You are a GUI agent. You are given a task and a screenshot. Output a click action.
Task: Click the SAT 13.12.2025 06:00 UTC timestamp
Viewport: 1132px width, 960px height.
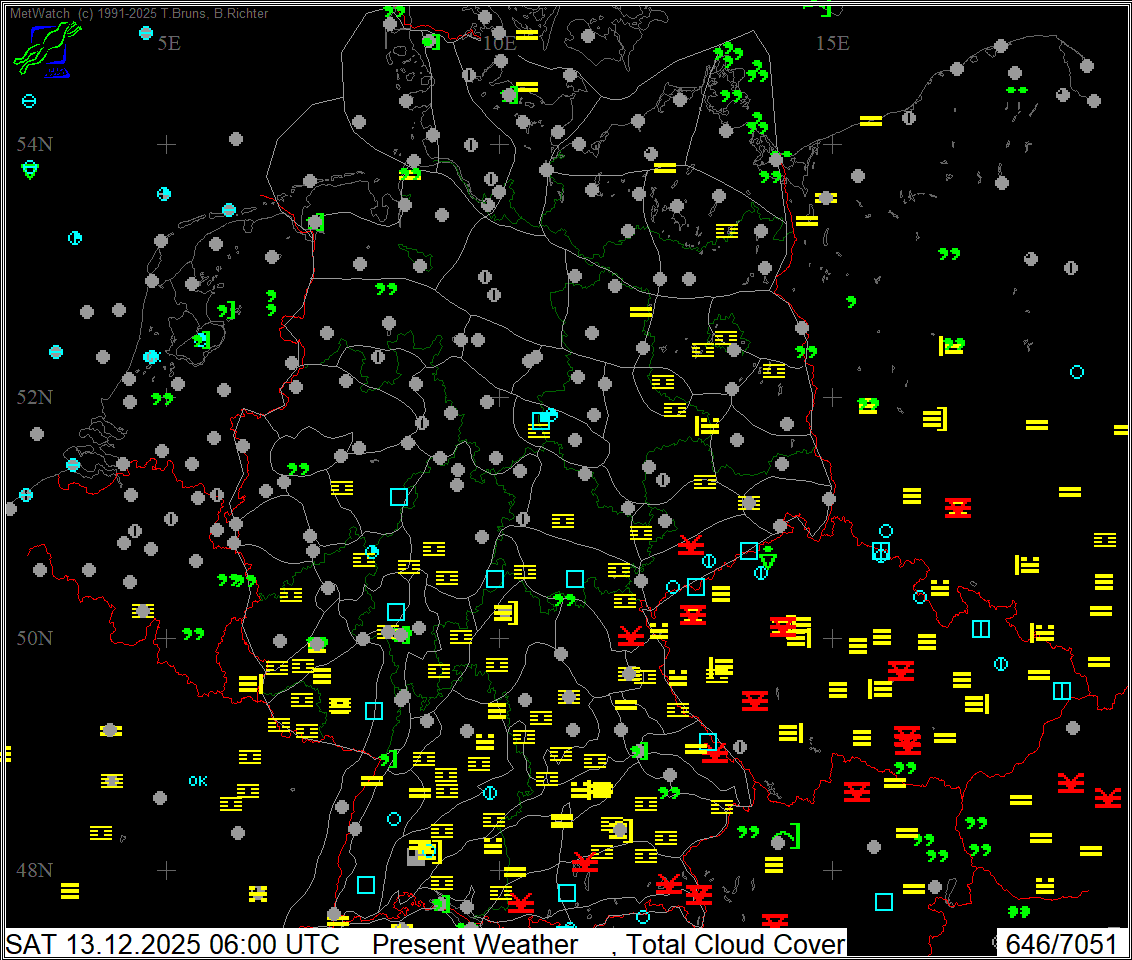tap(172, 944)
